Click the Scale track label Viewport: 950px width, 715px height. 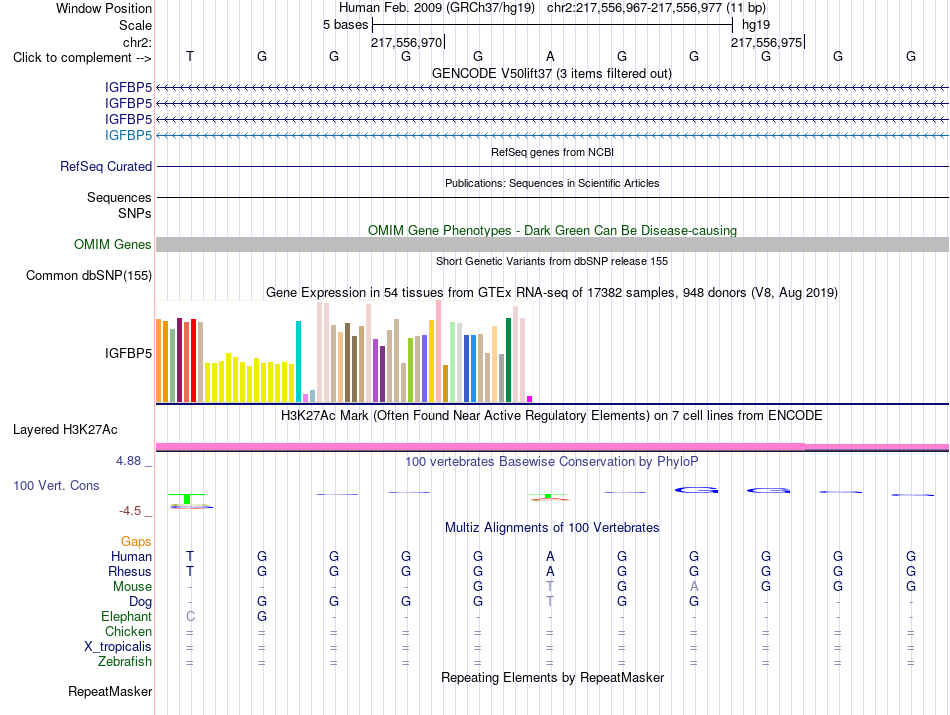click(135, 25)
